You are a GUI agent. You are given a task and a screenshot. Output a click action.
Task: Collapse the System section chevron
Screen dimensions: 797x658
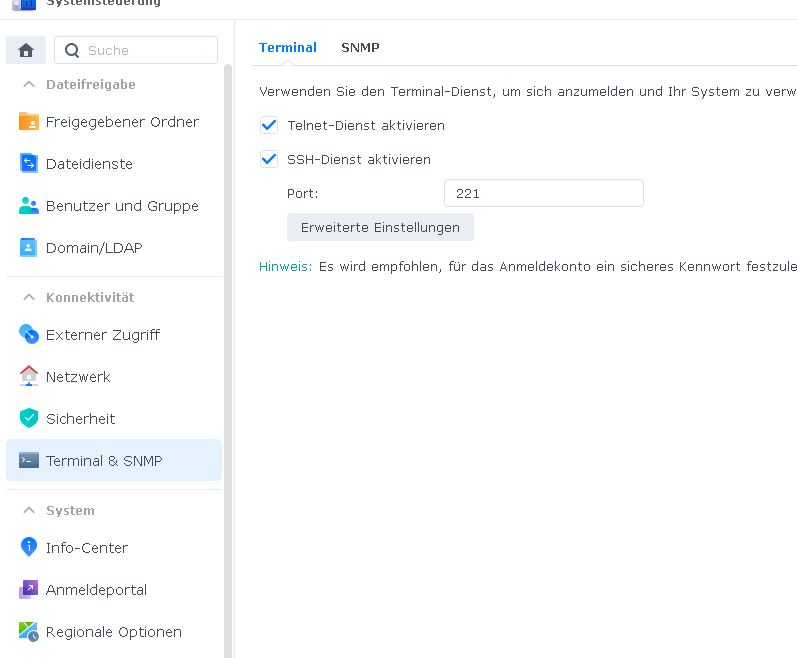click(x=27, y=511)
